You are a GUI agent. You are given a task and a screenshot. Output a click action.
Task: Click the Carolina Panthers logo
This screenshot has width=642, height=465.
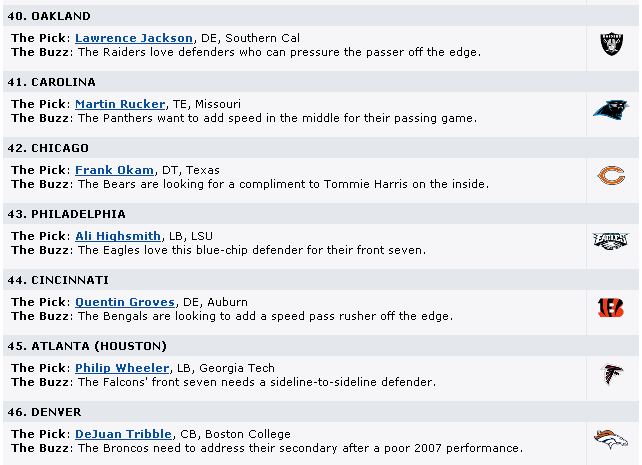click(611, 110)
